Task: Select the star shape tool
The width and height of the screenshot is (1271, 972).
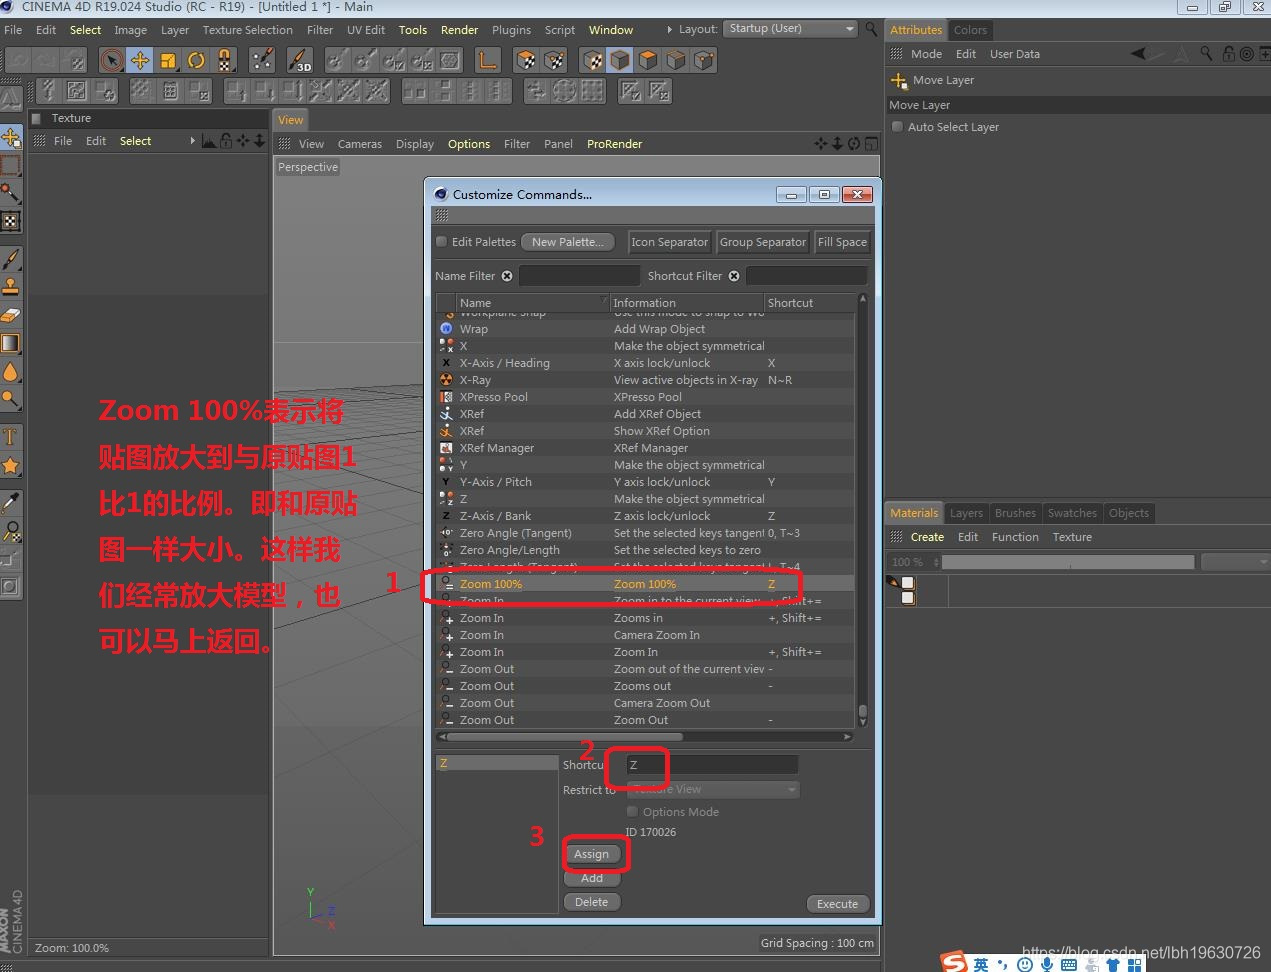Action: coord(11,465)
